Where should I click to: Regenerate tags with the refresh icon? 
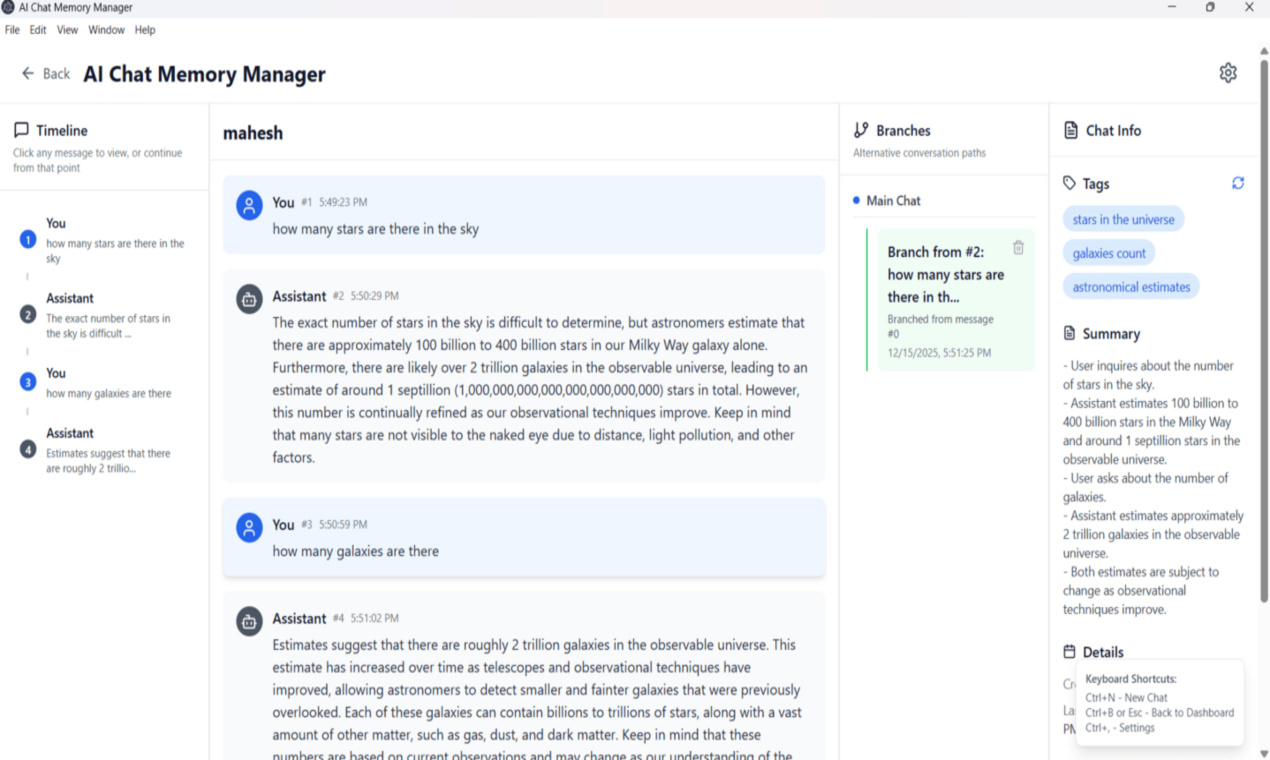click(x=1238, y=182)
